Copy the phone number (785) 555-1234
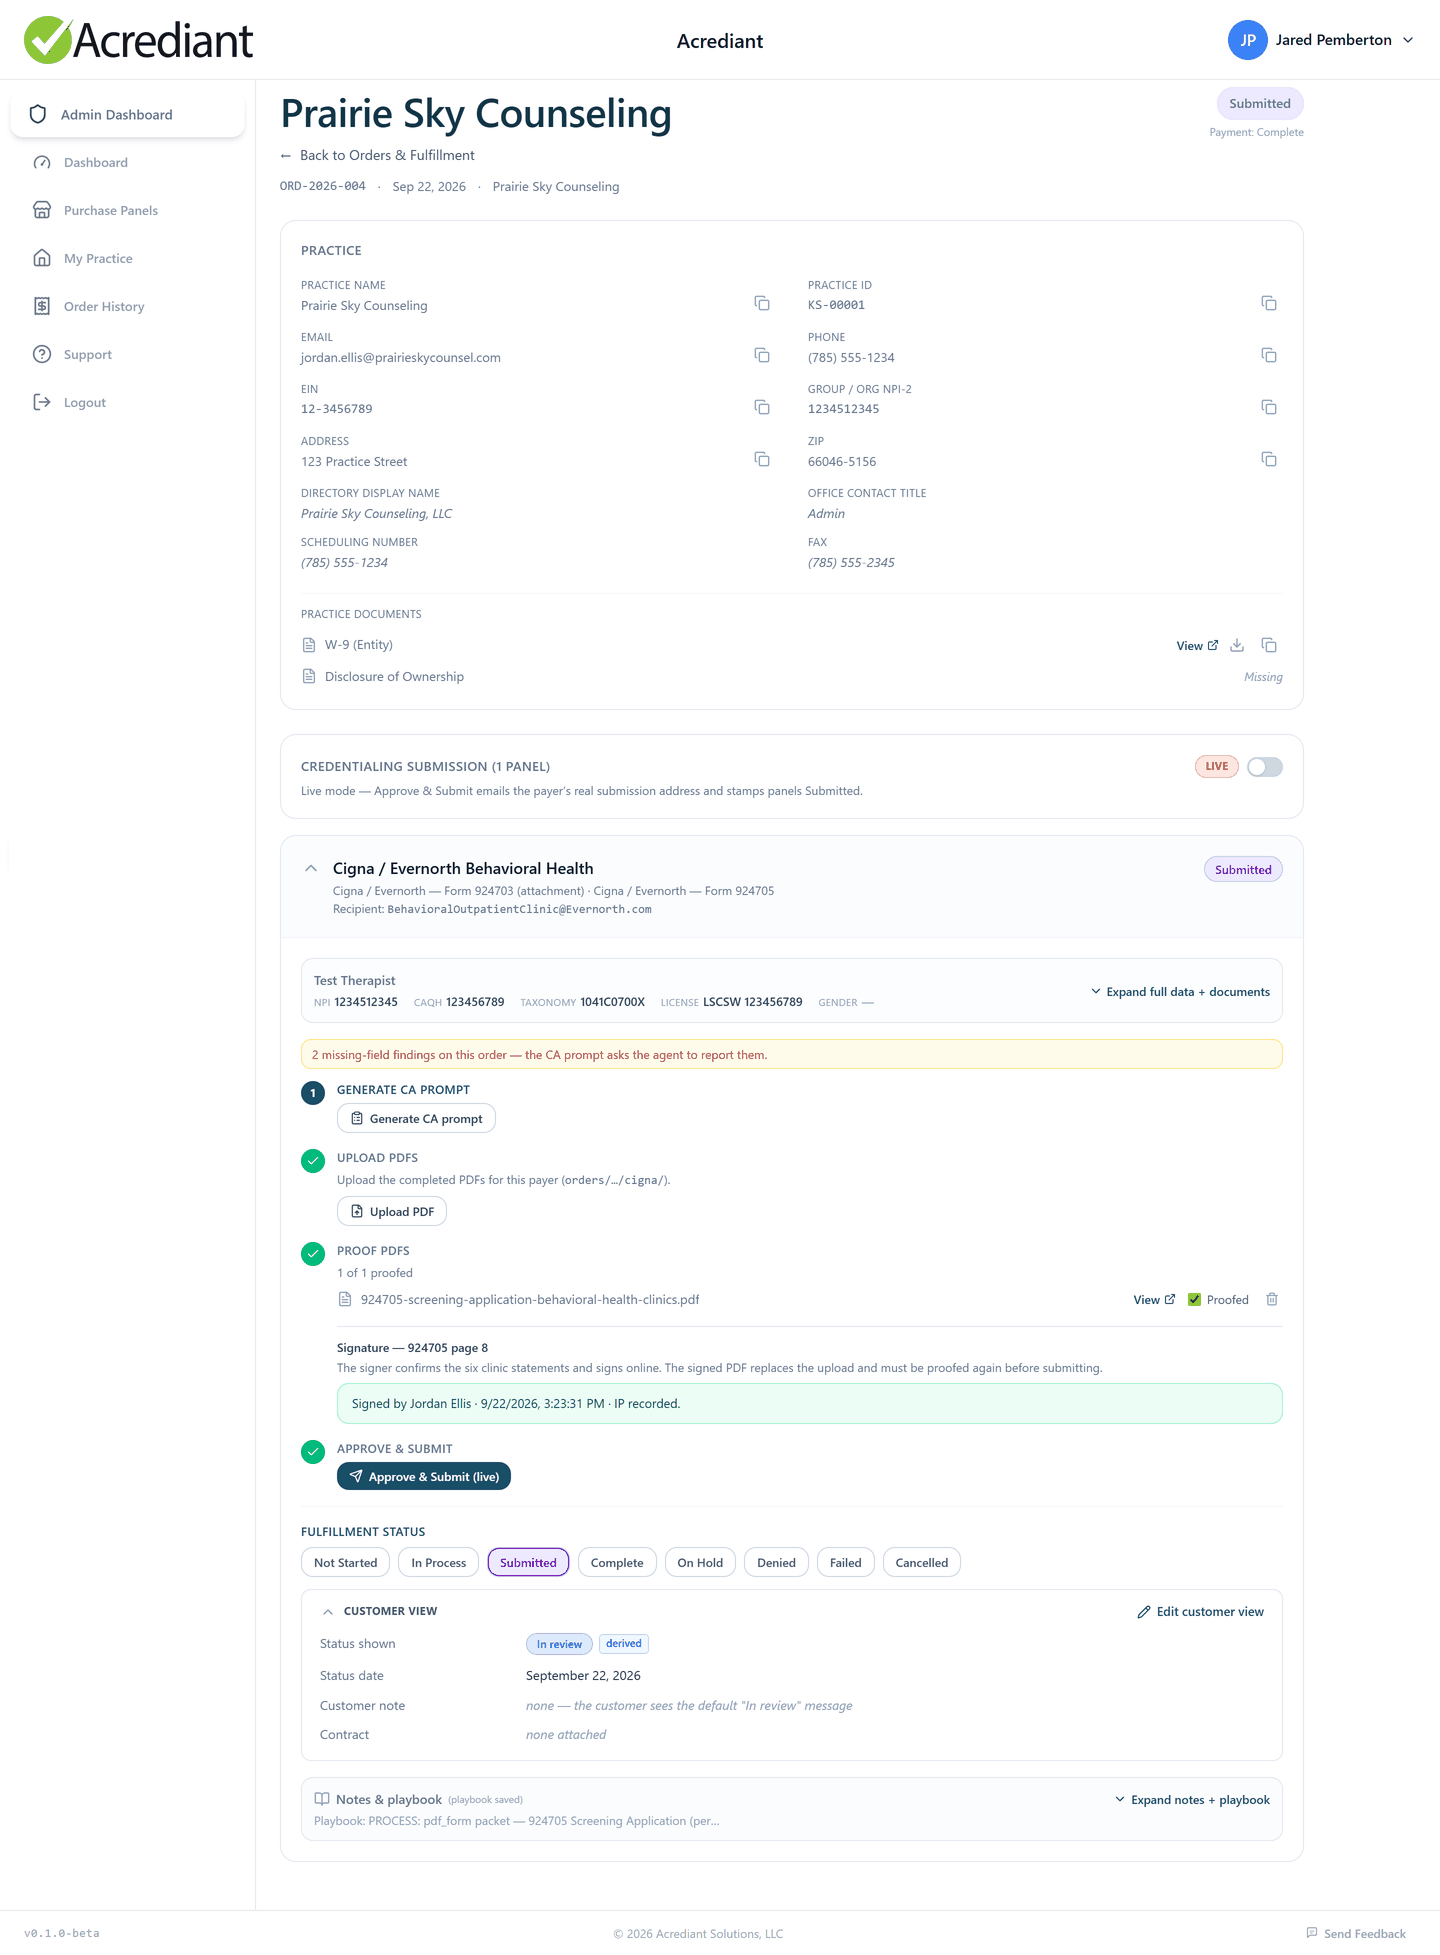The width and height of the screenshot is (1440, 1955). [x=1269, y=355]
